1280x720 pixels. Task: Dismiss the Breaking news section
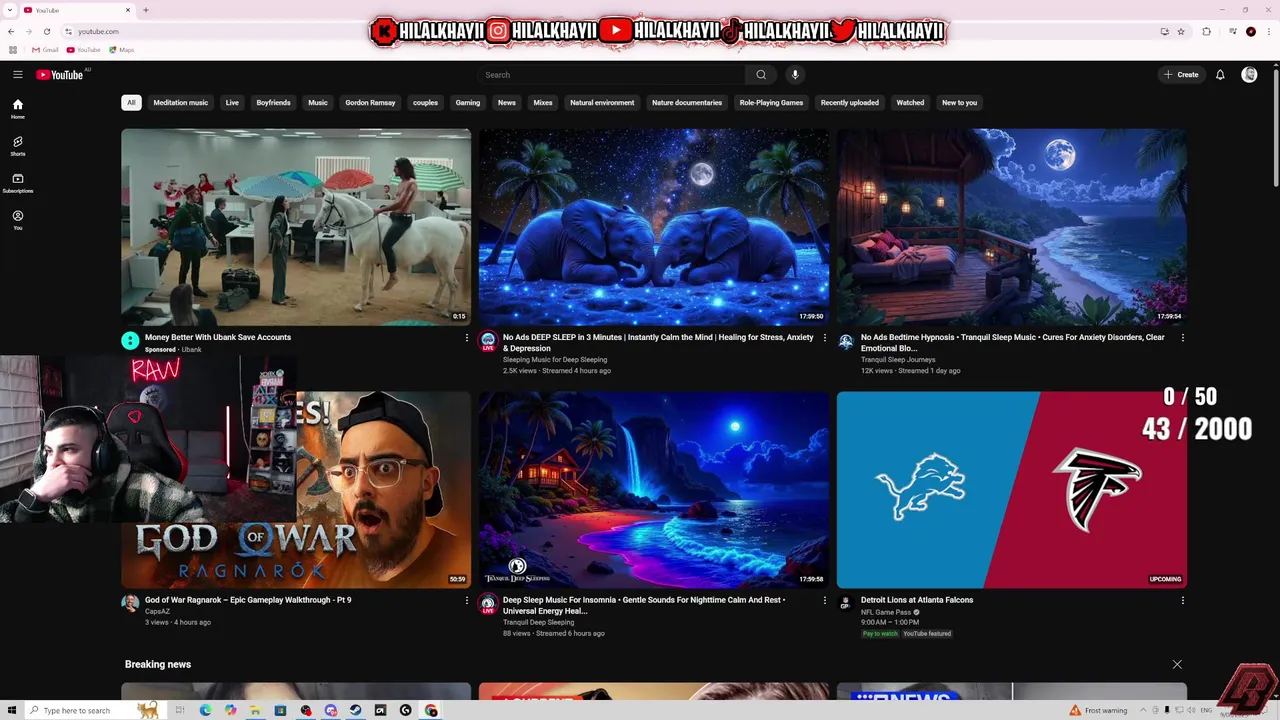[1177, 664]
